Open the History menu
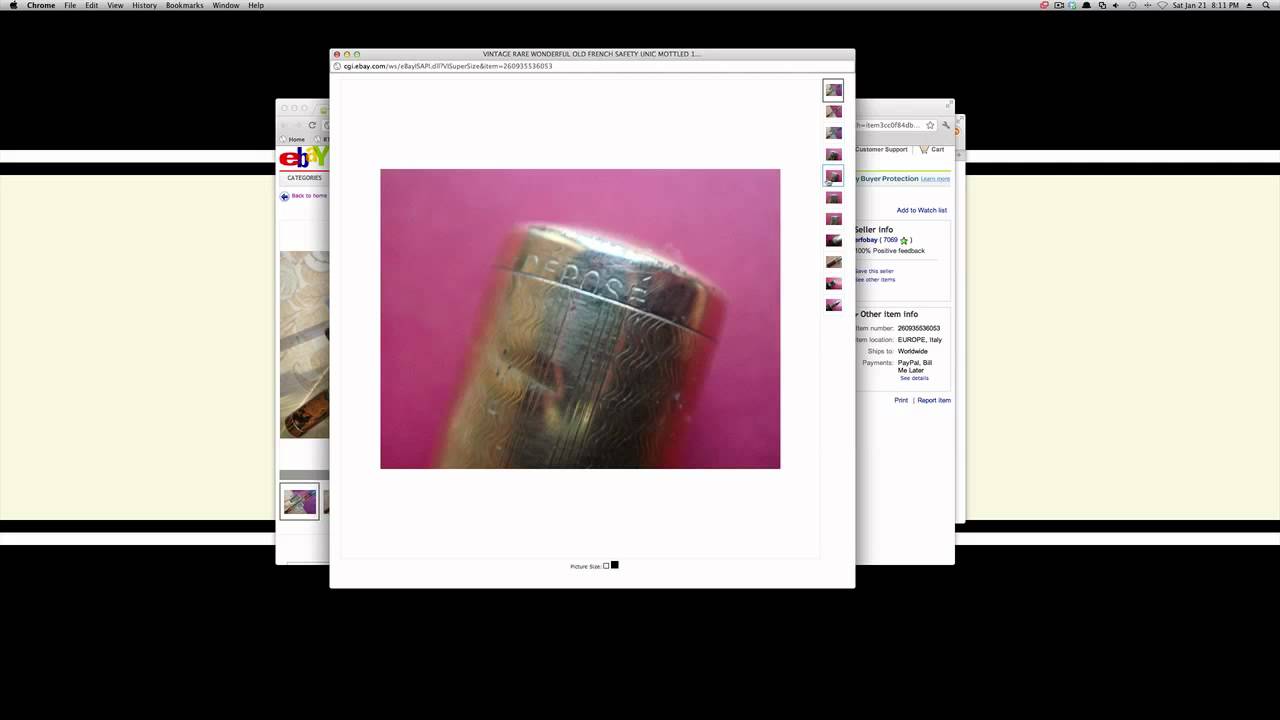Screen dimensions: 1280x720 144,5
